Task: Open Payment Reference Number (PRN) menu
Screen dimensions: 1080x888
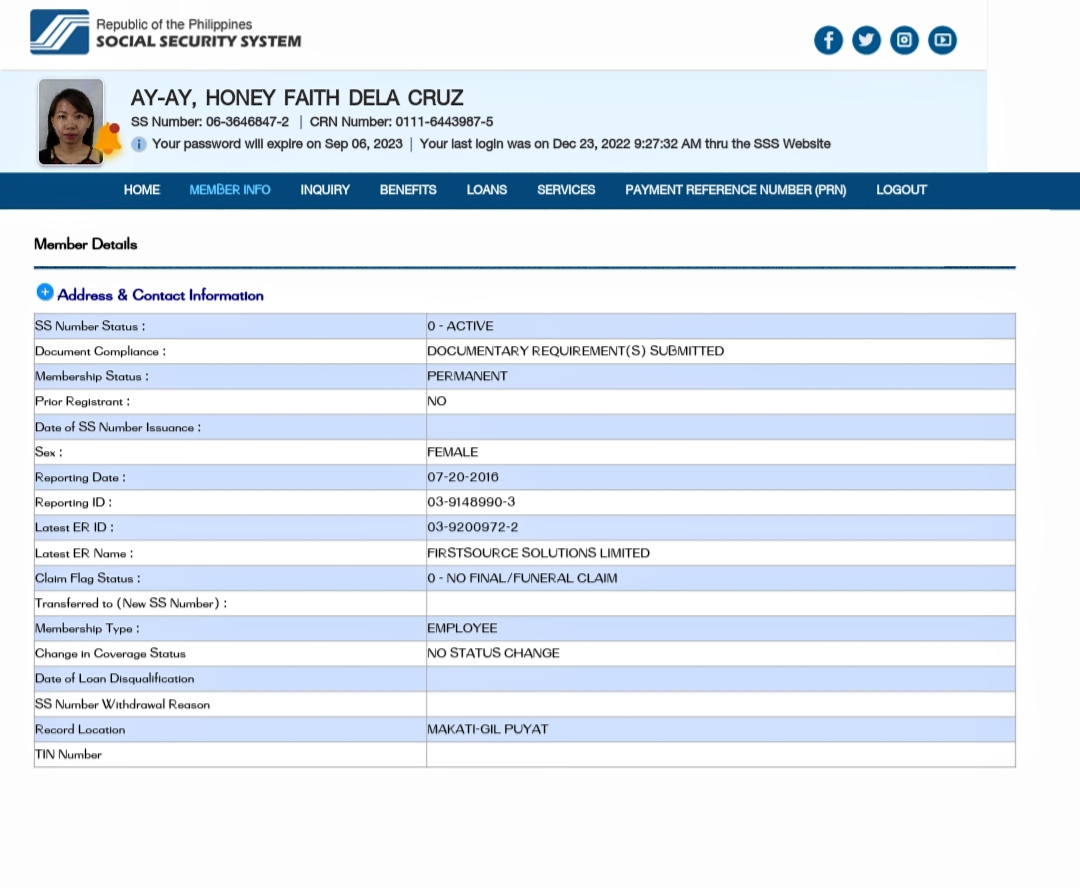Action: click(x=735, y=190)
